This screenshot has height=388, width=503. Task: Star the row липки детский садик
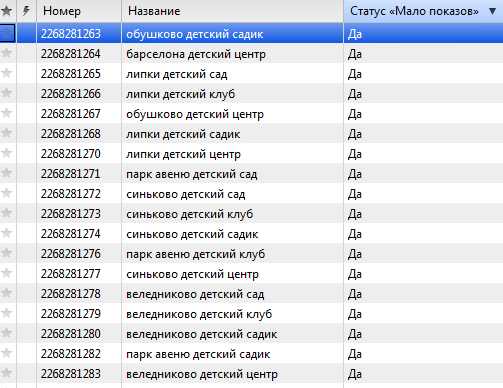tap(7, 133)
